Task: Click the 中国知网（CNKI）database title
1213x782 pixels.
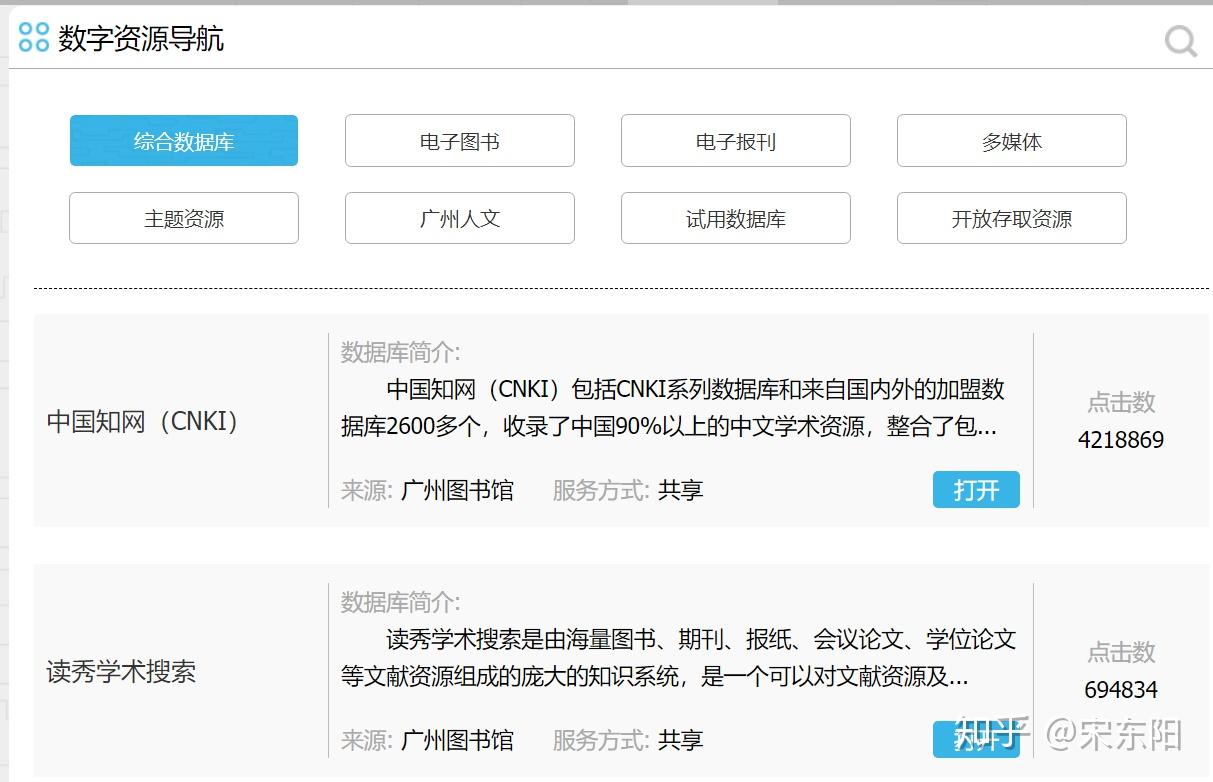Action: (144, 421)
